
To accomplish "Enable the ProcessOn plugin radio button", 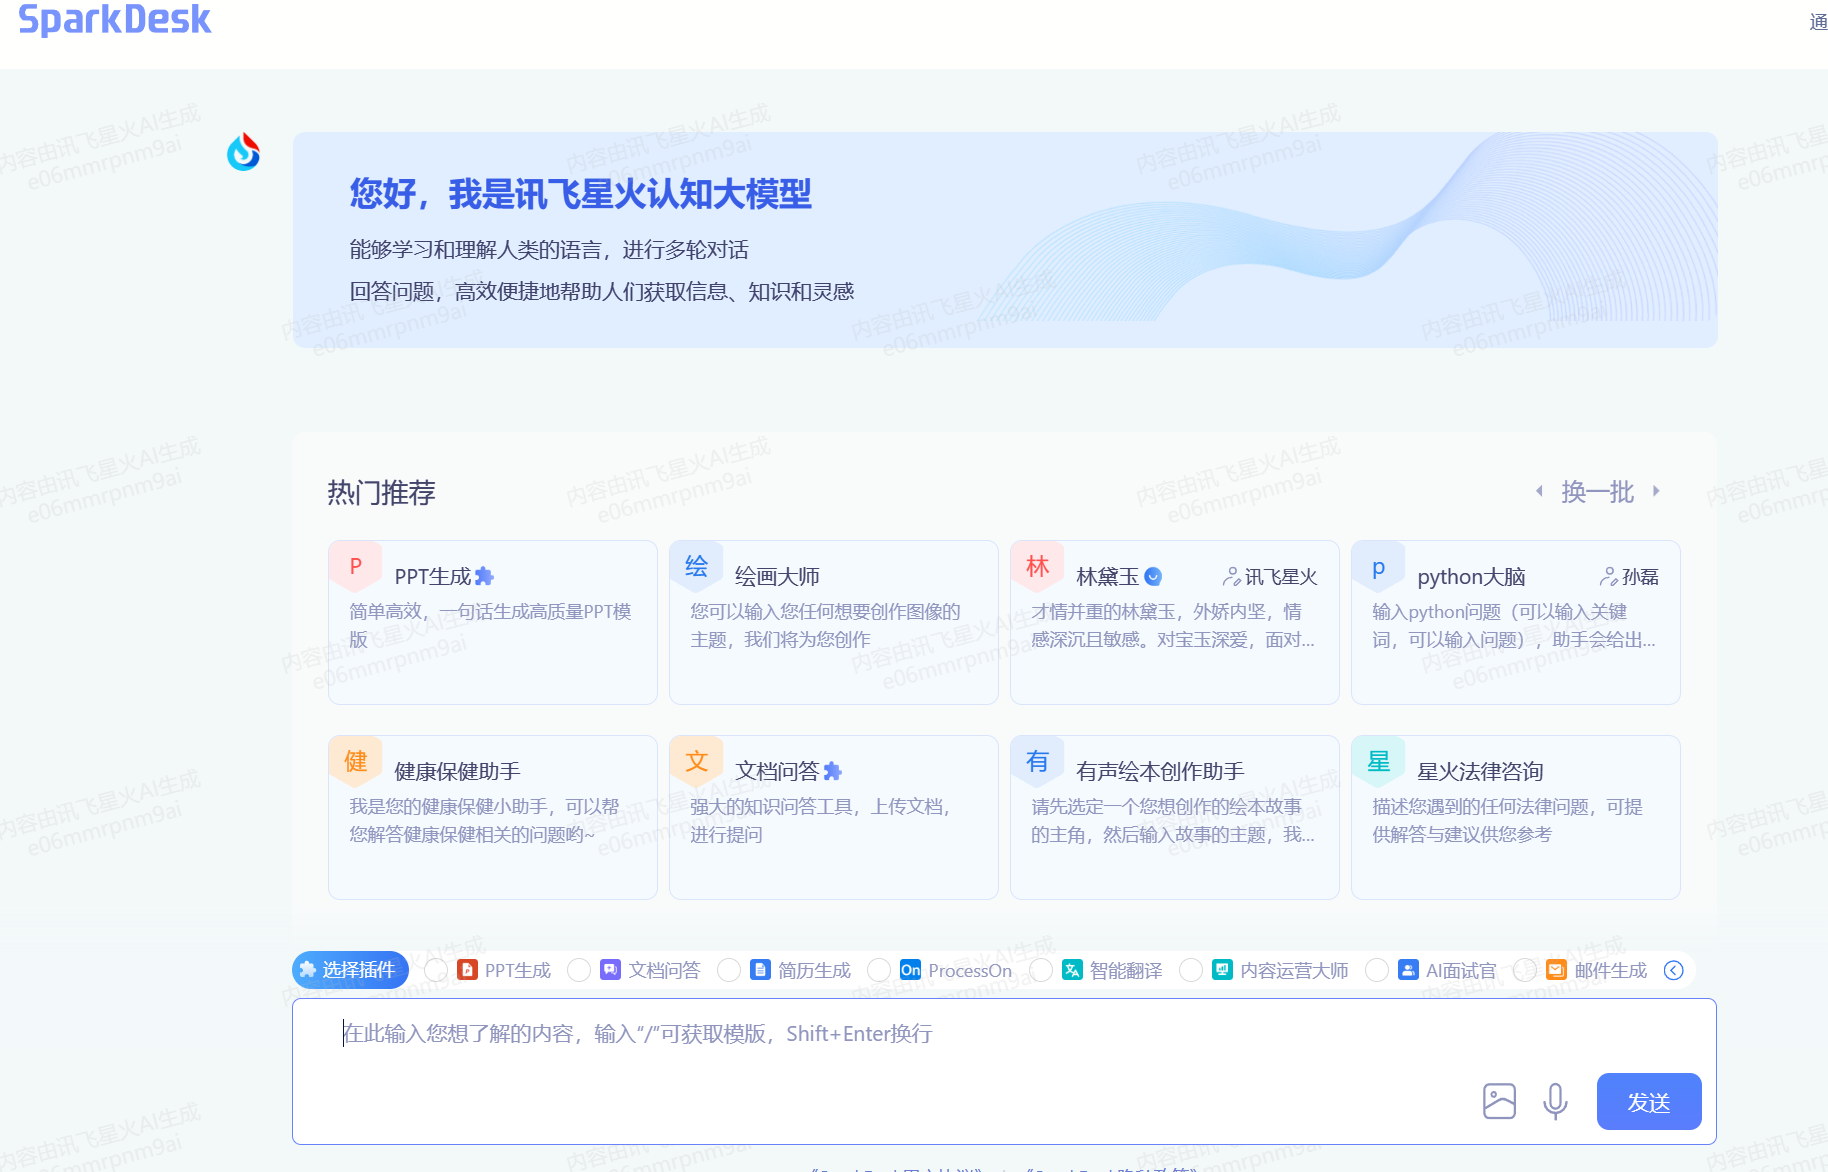I will tap(879, 970).
